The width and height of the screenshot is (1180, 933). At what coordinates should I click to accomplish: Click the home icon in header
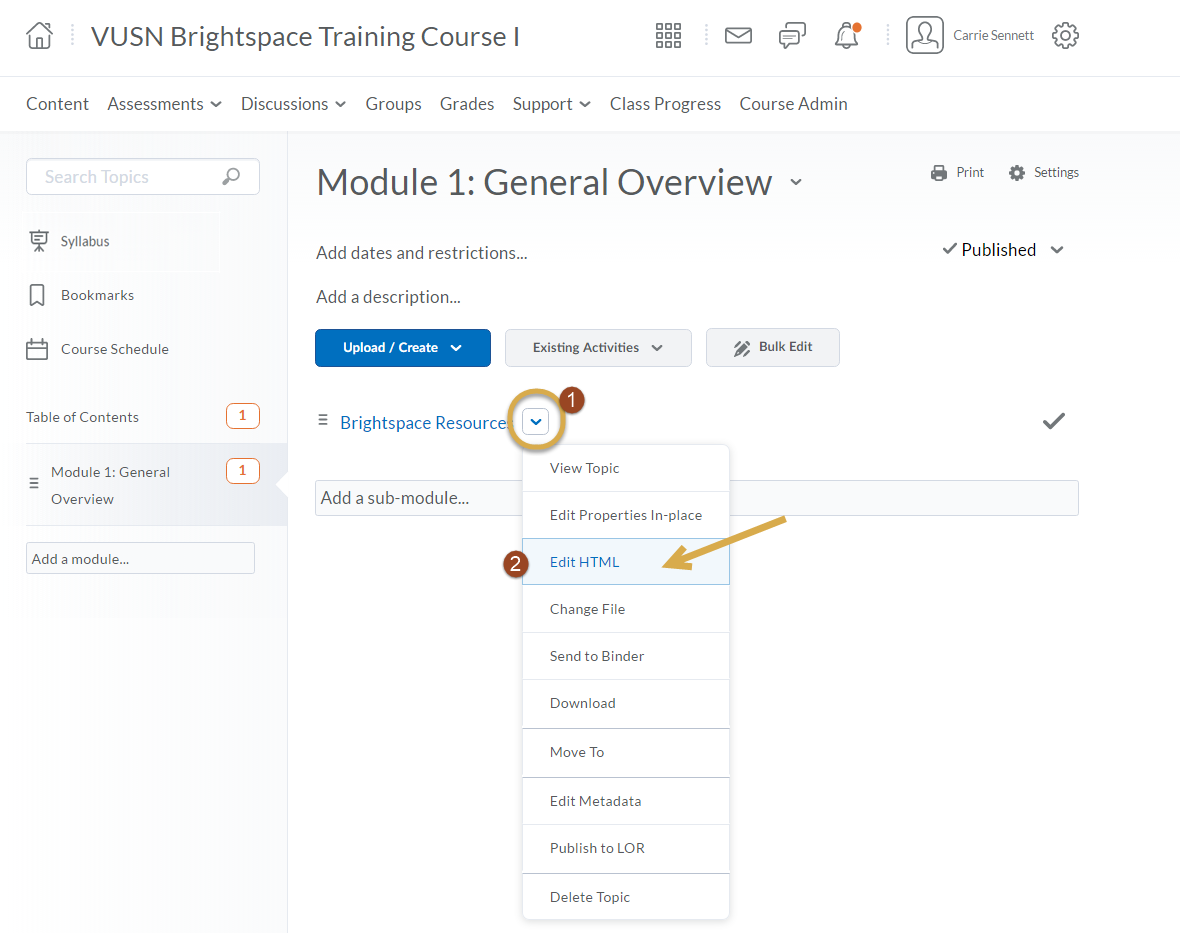pyautogui.click(x=39, y=36)
